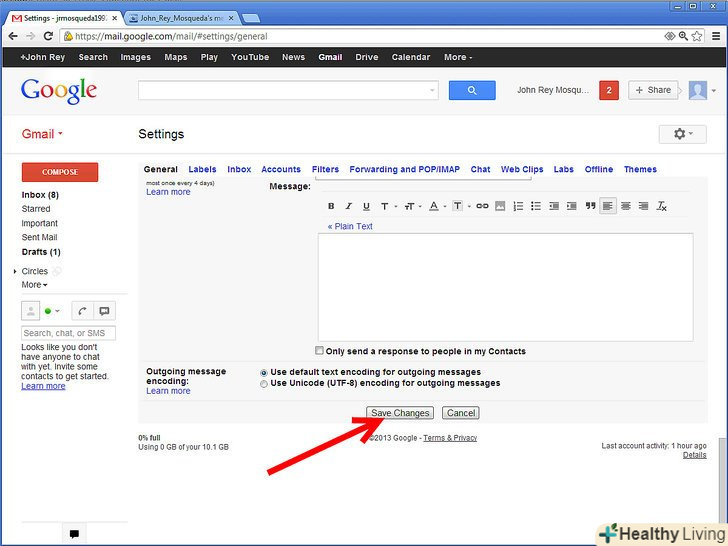Align message text to the right
Image resolution: width=728 pixels, height=546 pixels.
pos(644,206)
